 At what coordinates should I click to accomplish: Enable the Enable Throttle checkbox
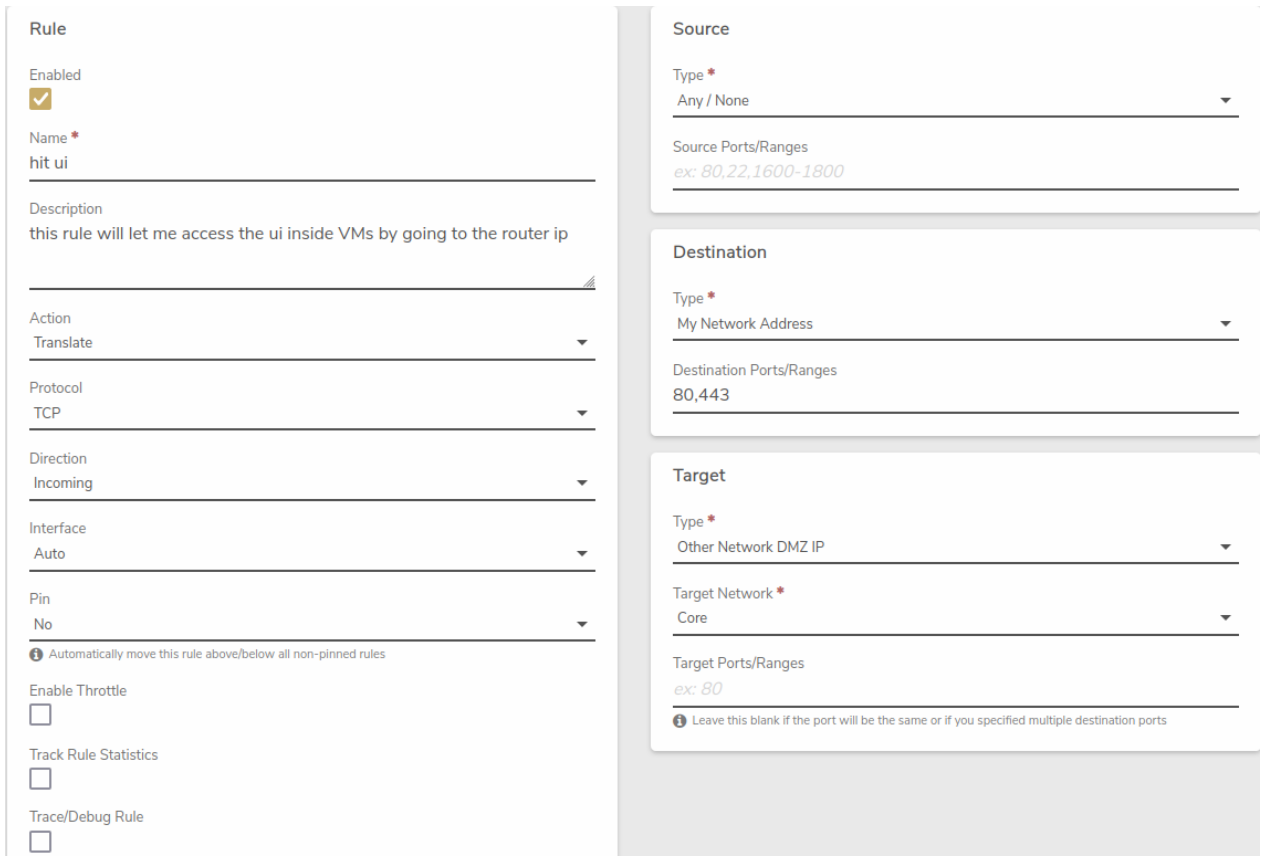point(40,715)
